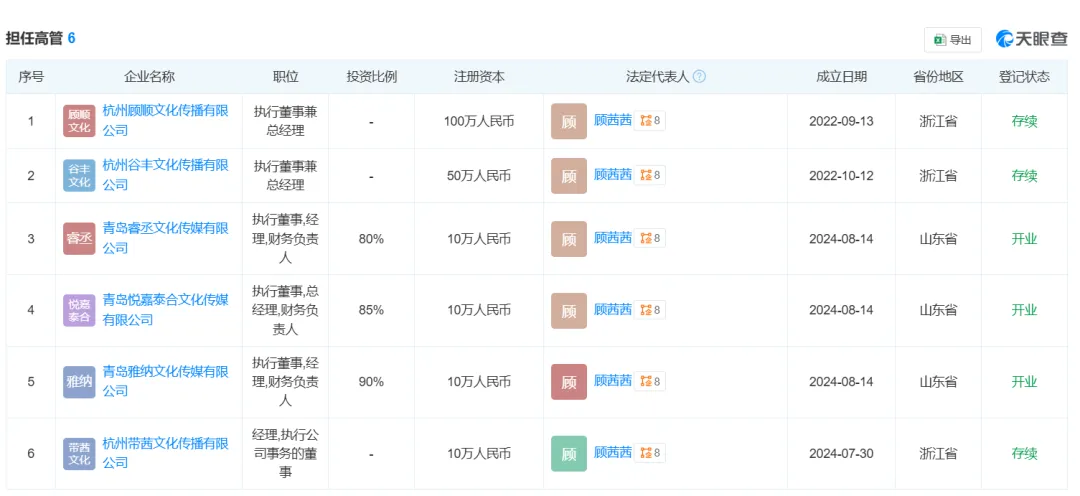Click related-companies badge 8 in row 4

tap(651, 310)
